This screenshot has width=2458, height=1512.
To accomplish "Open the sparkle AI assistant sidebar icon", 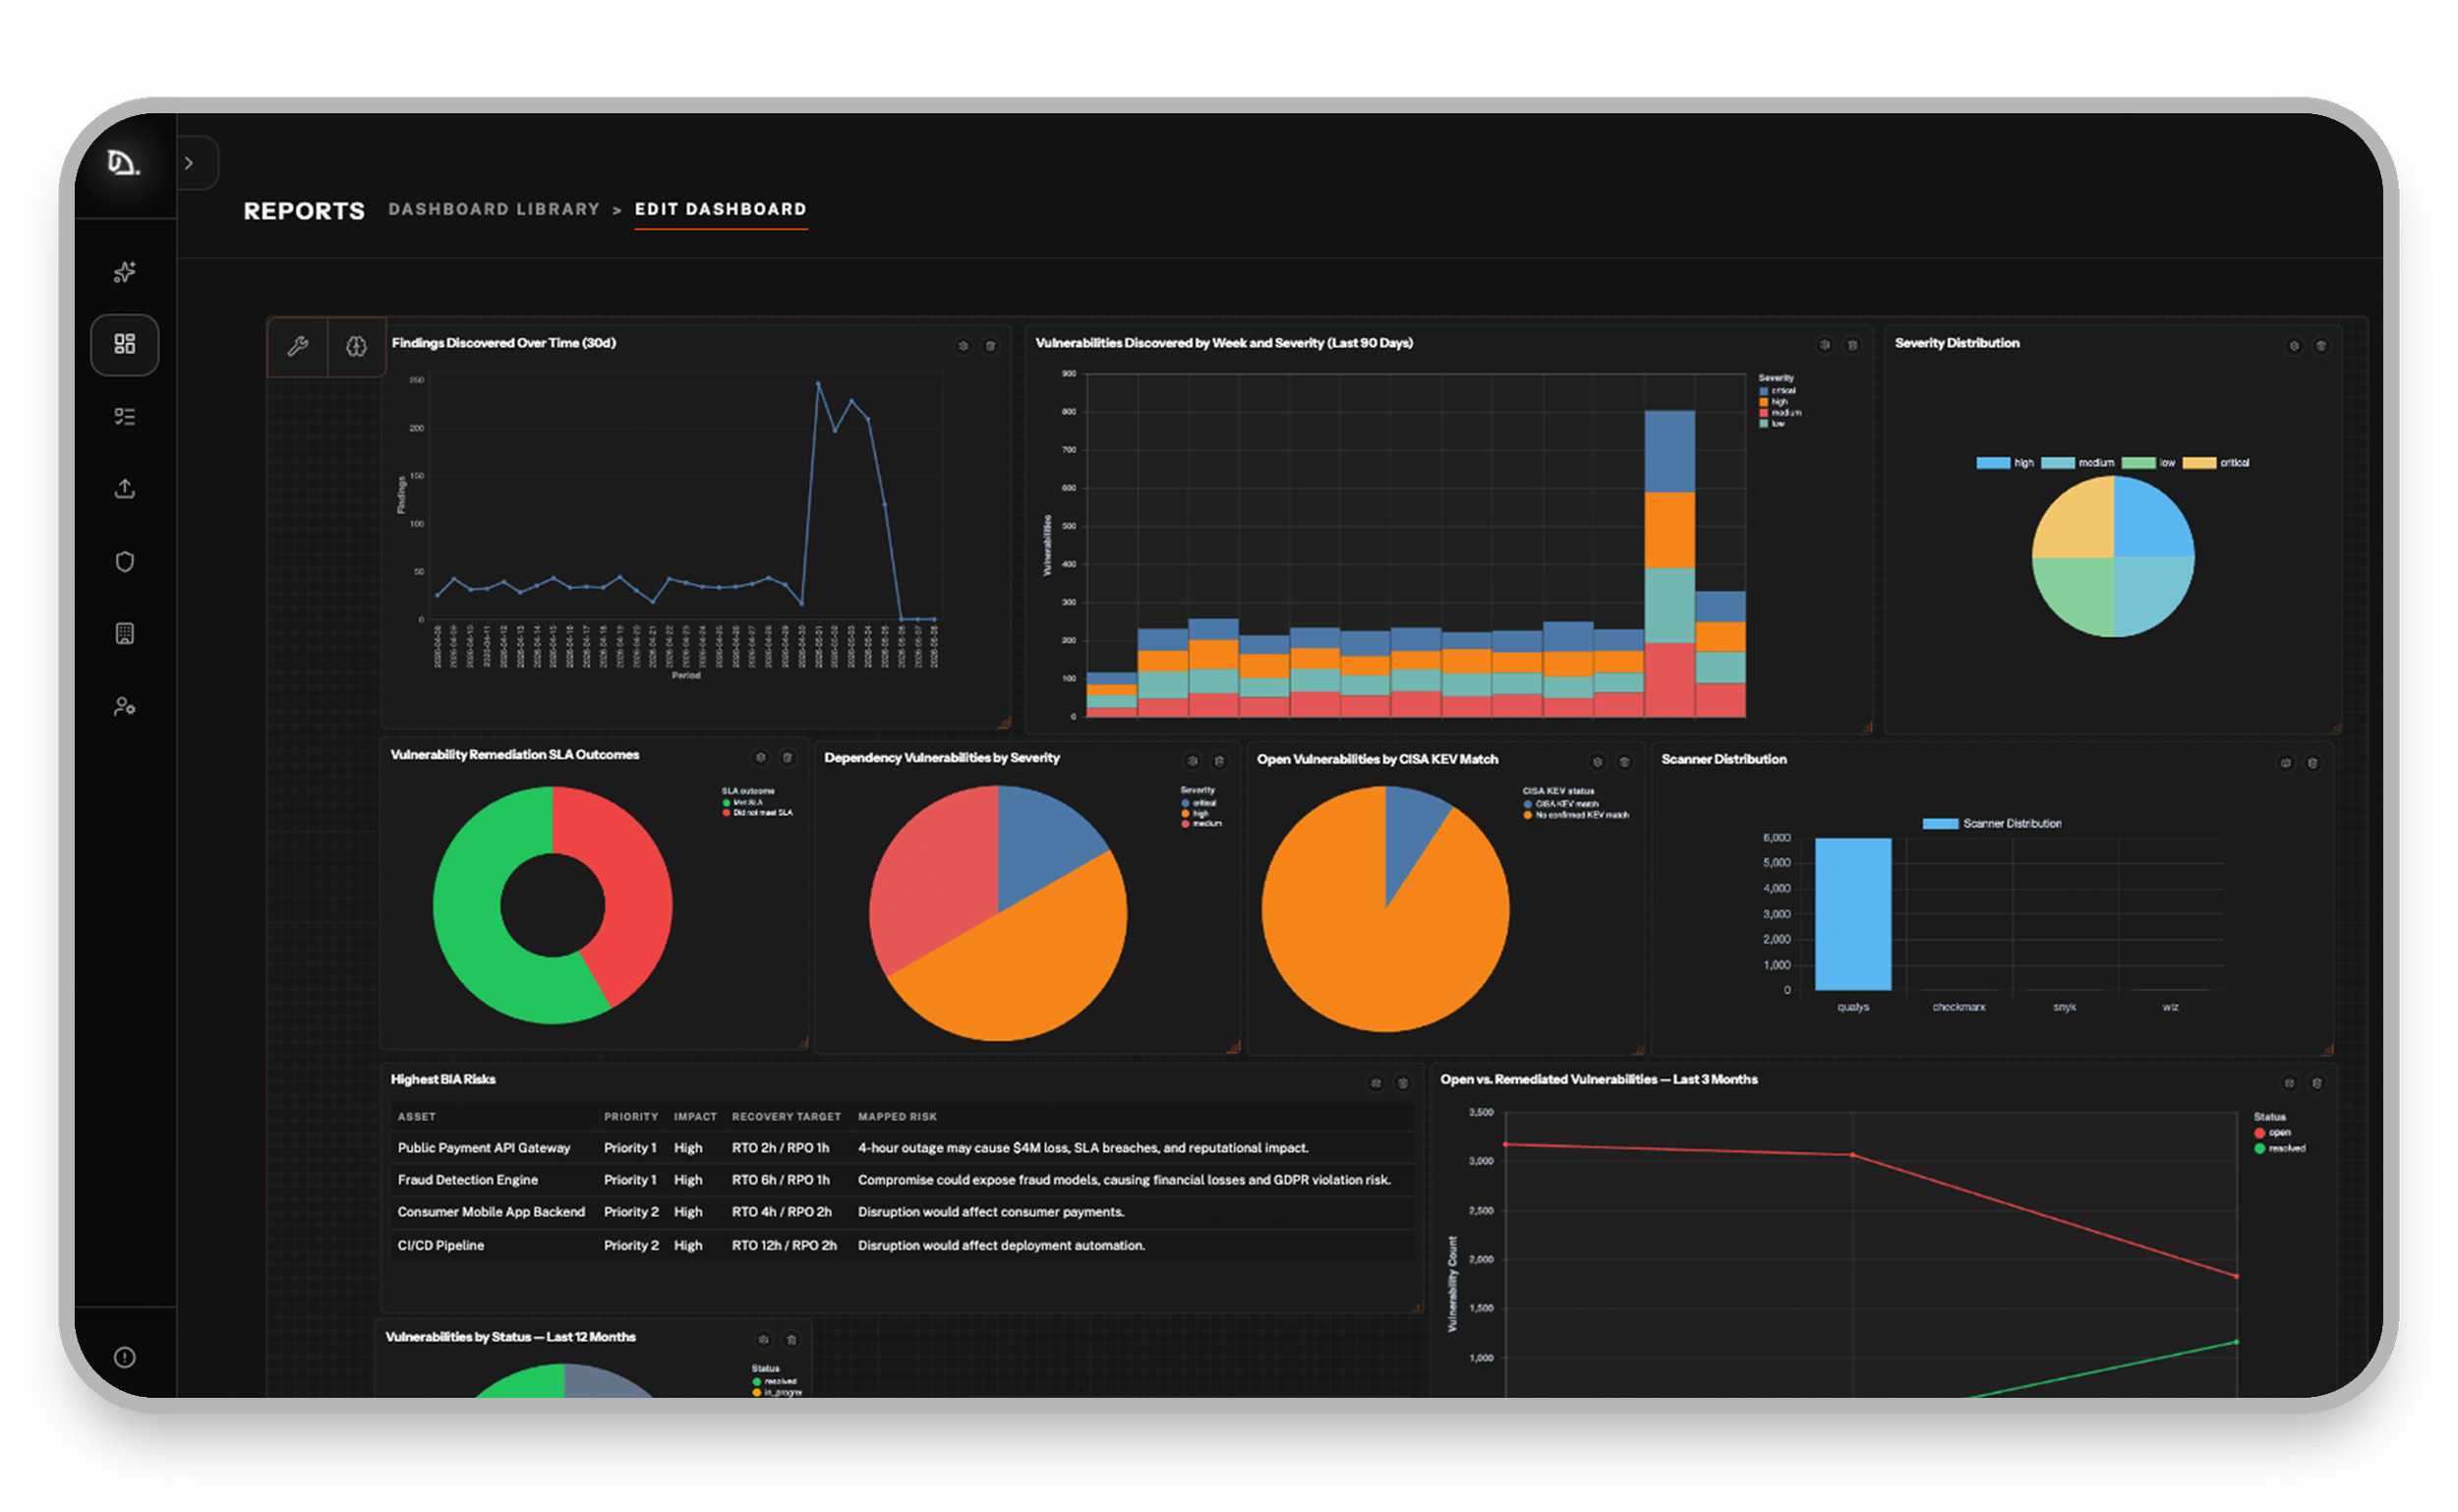I will [124, 272].
